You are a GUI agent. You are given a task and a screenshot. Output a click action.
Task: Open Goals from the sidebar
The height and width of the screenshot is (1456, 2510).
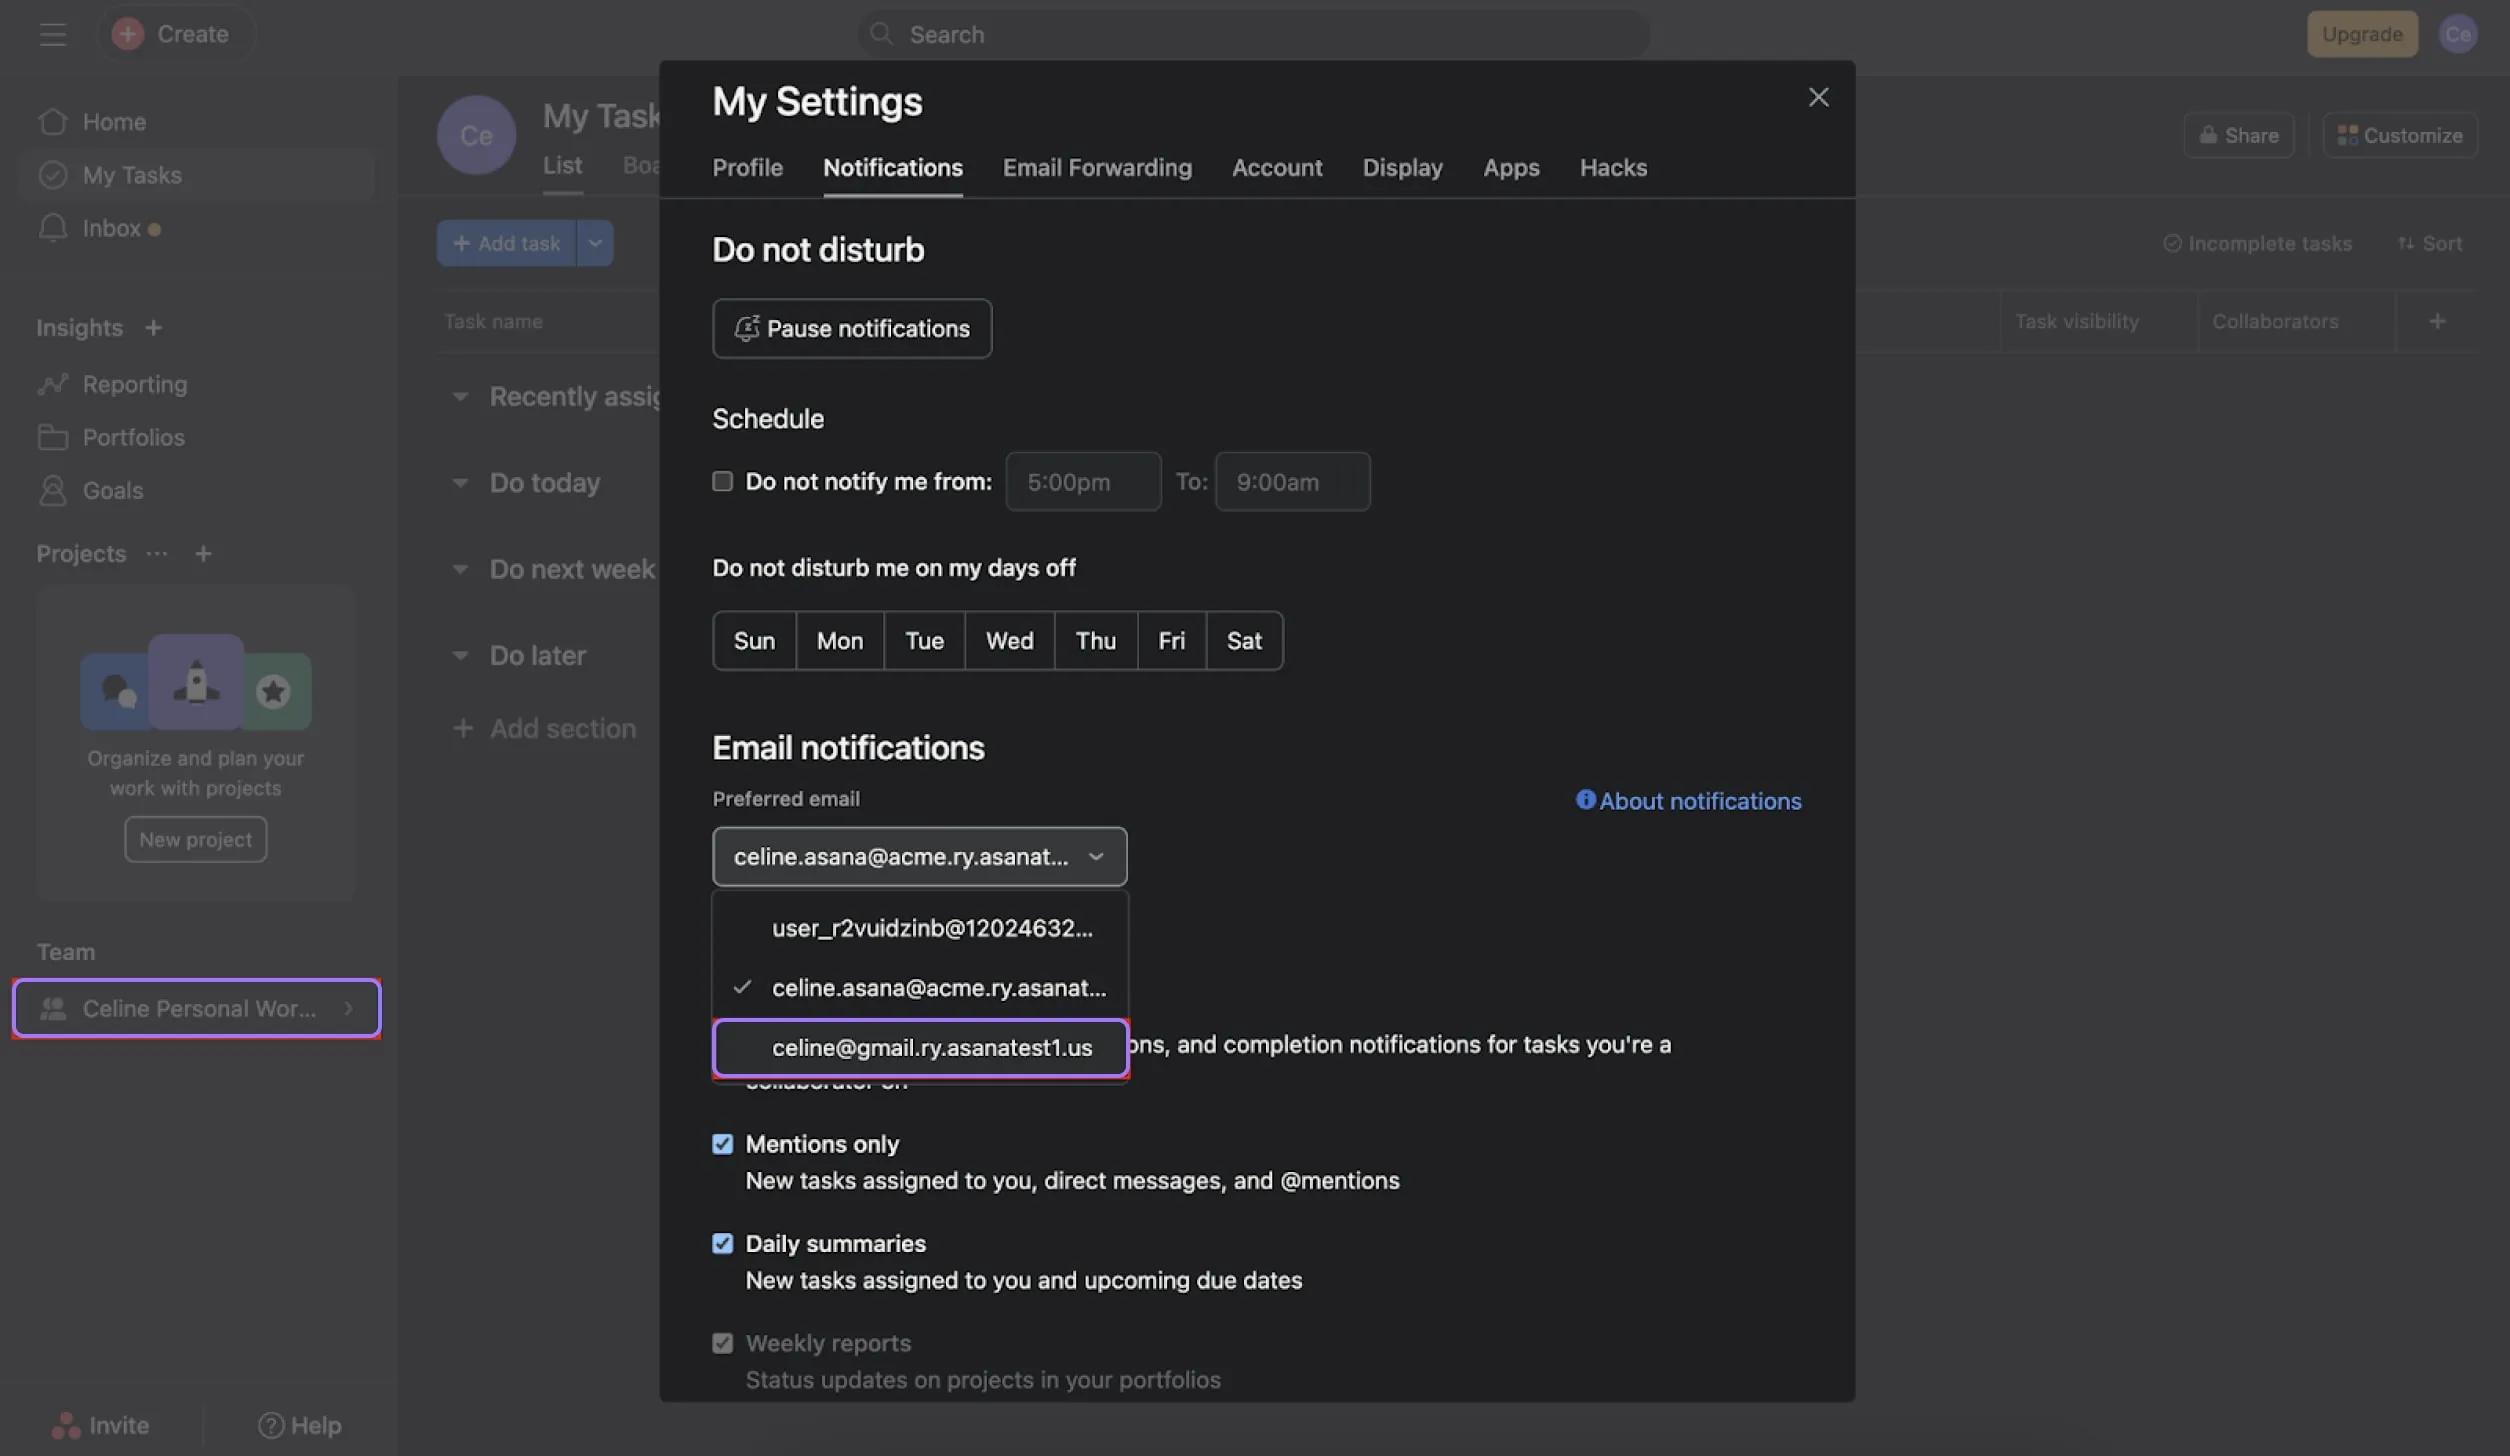(x=112, y=490)
